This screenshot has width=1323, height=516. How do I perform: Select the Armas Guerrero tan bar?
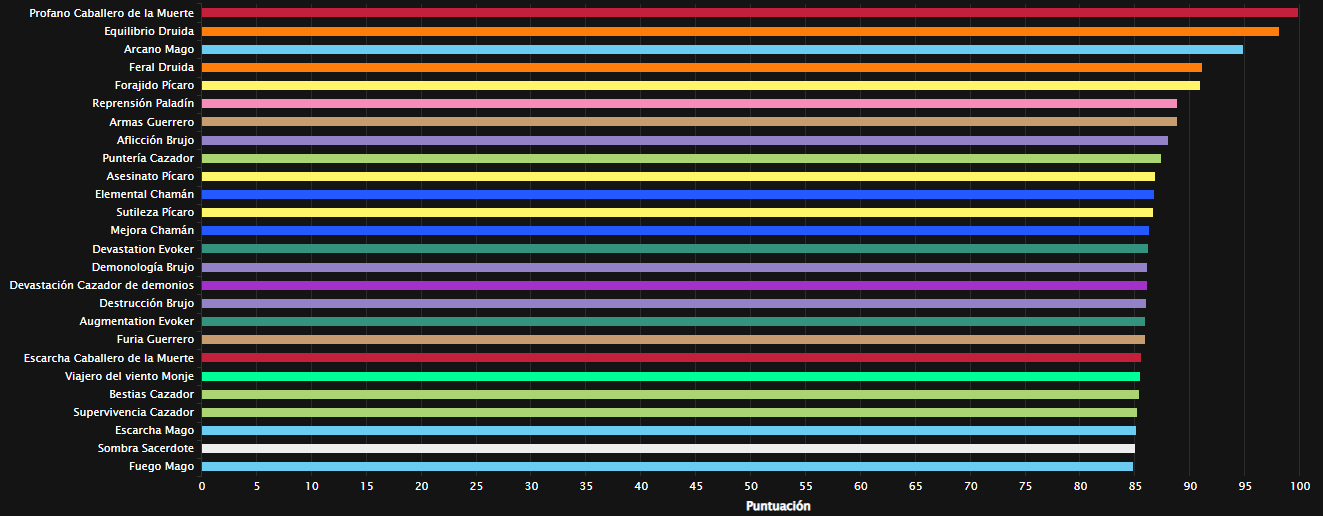click(689, 122)
